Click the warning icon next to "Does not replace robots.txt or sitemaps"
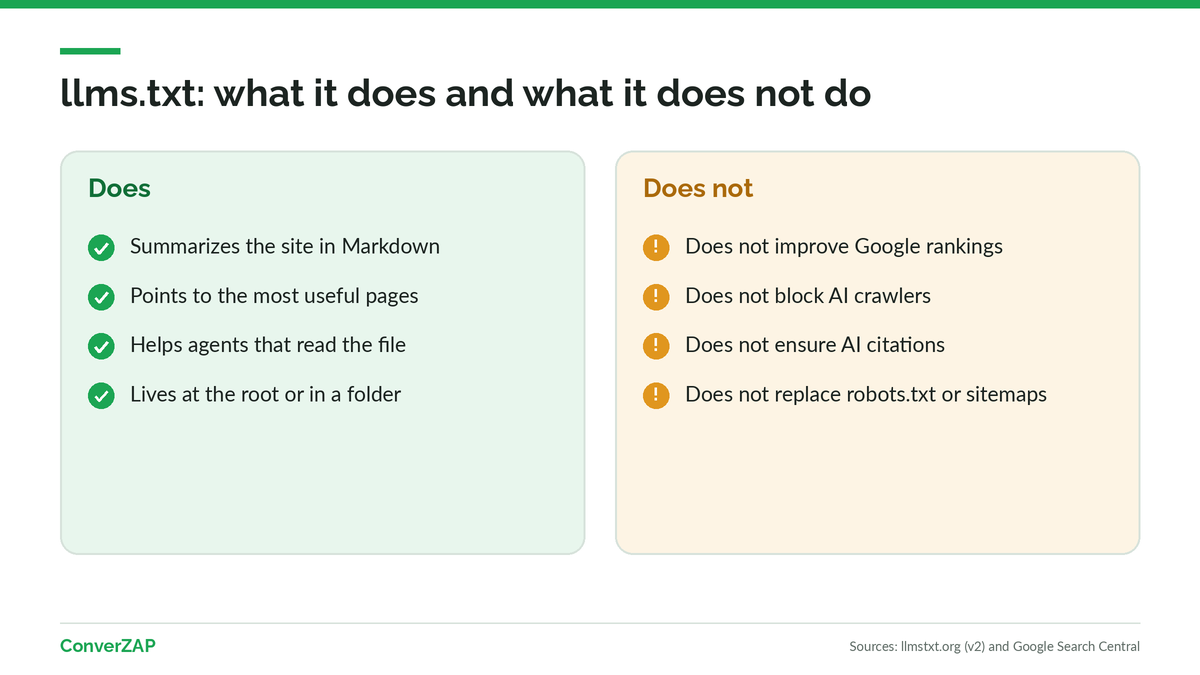Screen dimensions: 1200x675 coord(656,396)
